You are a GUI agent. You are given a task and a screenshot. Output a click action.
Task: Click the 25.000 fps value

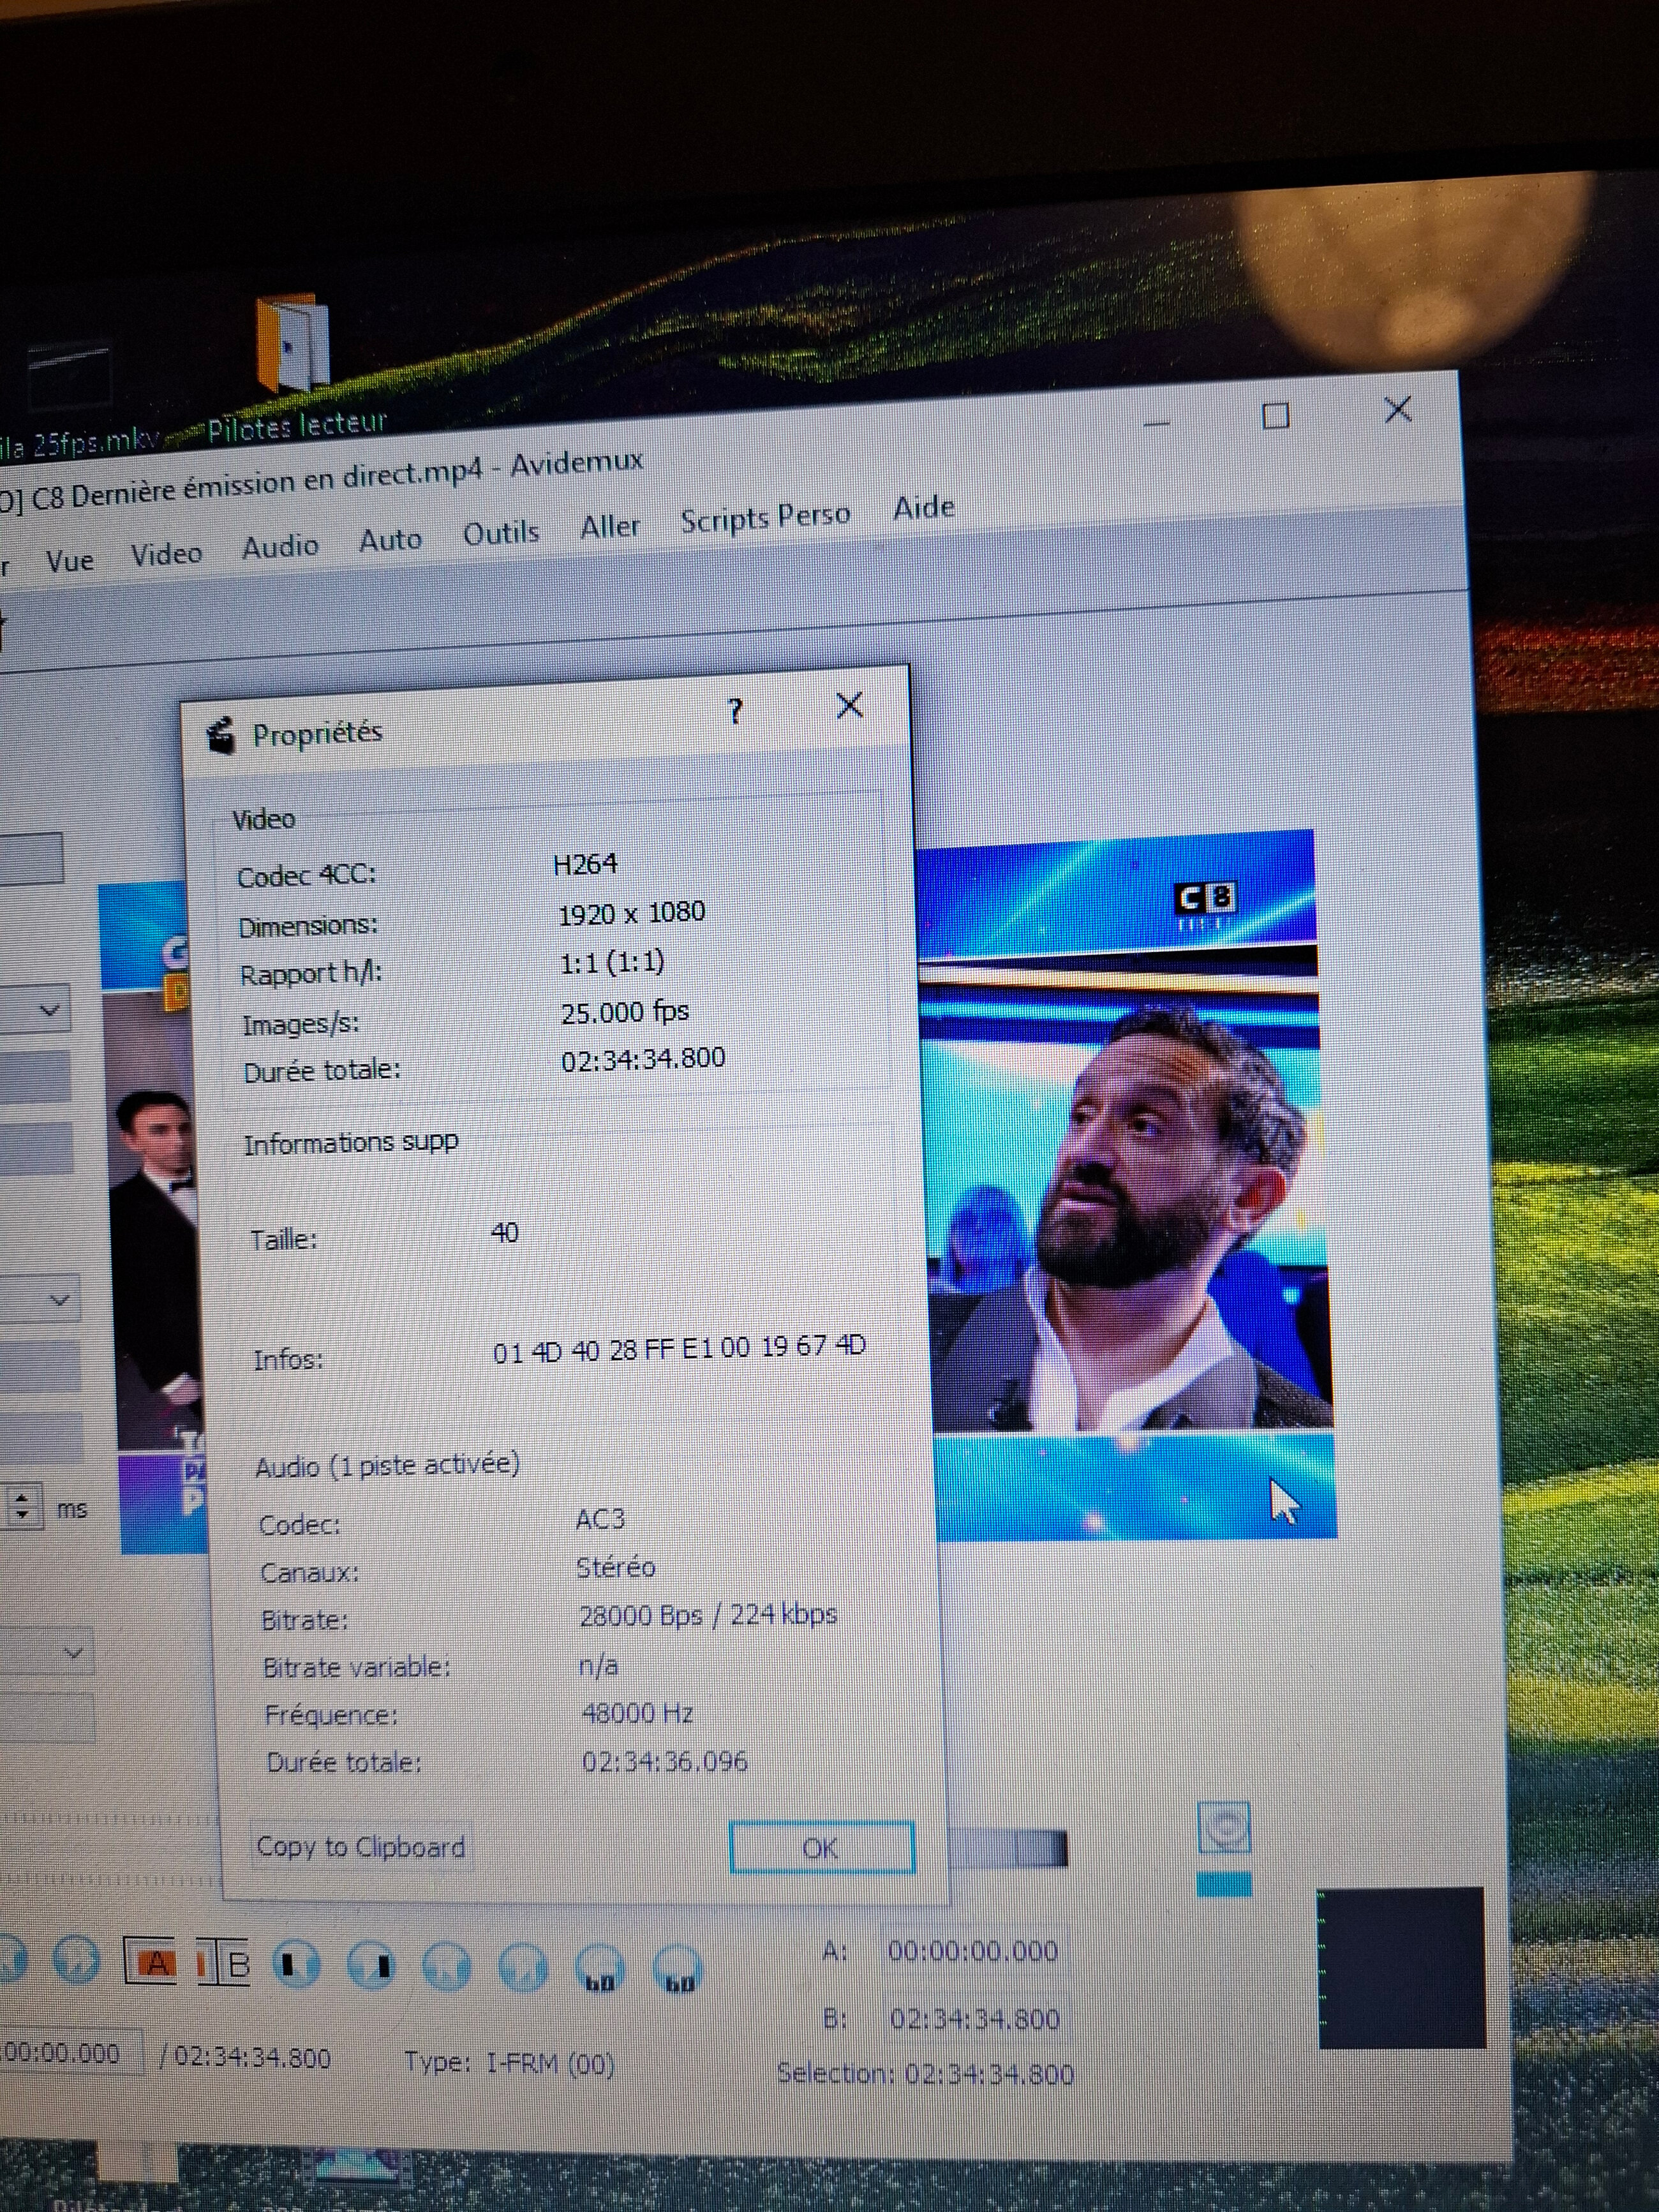(x=625, y=1012)
